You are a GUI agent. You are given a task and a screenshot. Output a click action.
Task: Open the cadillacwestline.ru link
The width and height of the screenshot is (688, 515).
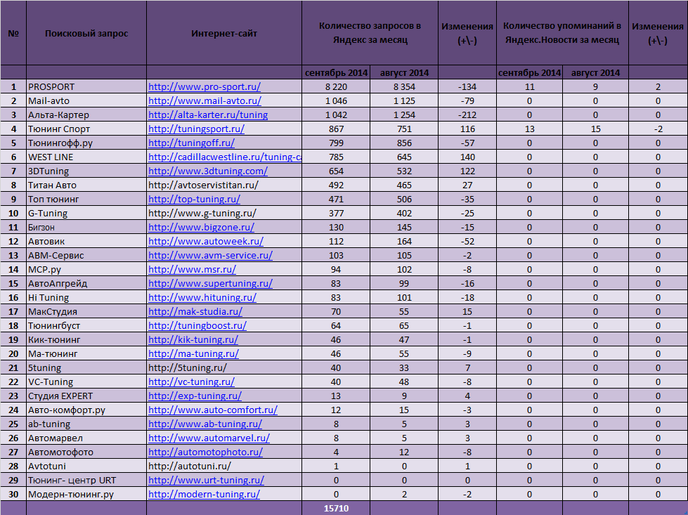point(225,157)
